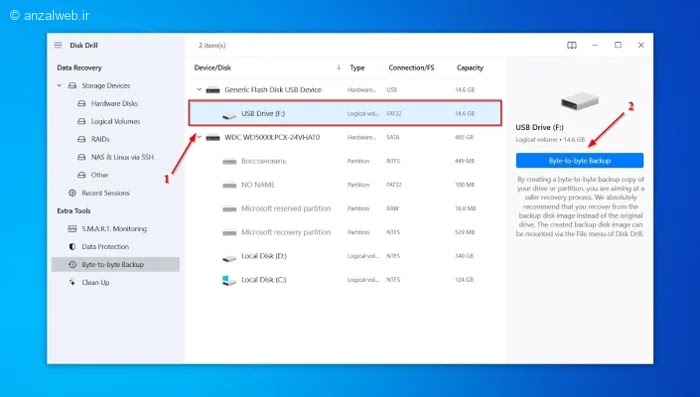Image resolution: width=700 pixels, height=397 pixels.
Task: Click the Byte-to-byte Backup clock icon
Action: [72, 264]
